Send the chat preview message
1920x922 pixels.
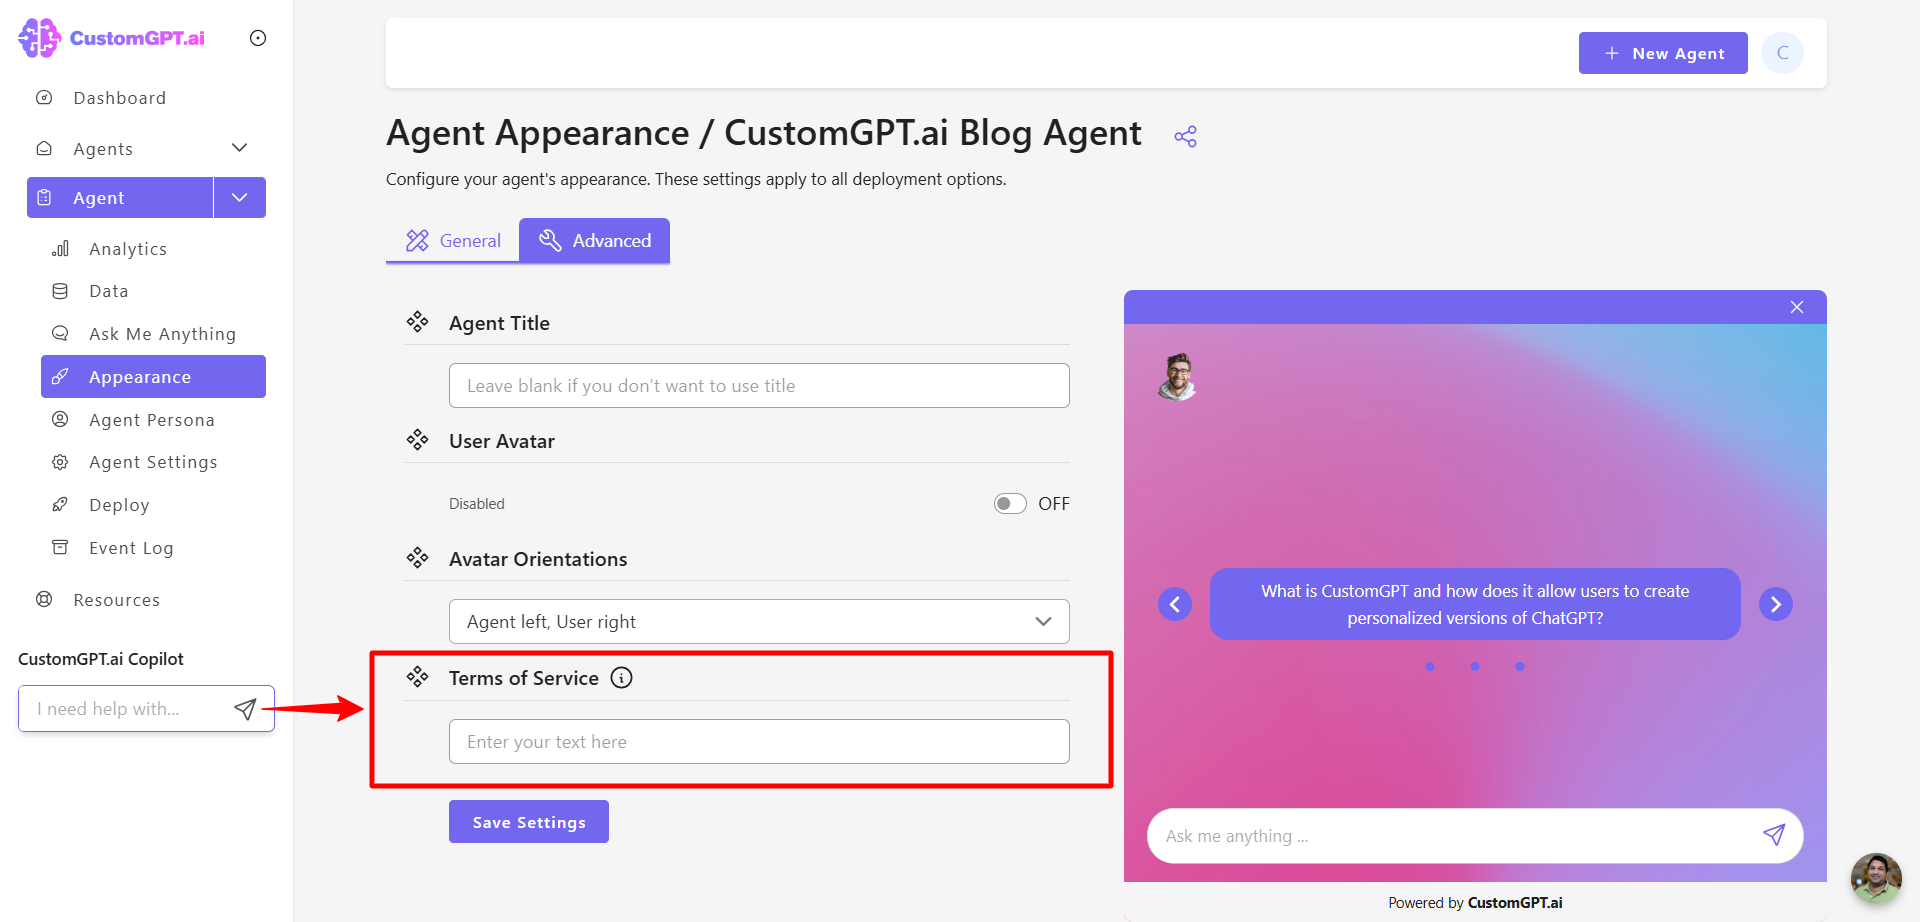click(1774, 835)
